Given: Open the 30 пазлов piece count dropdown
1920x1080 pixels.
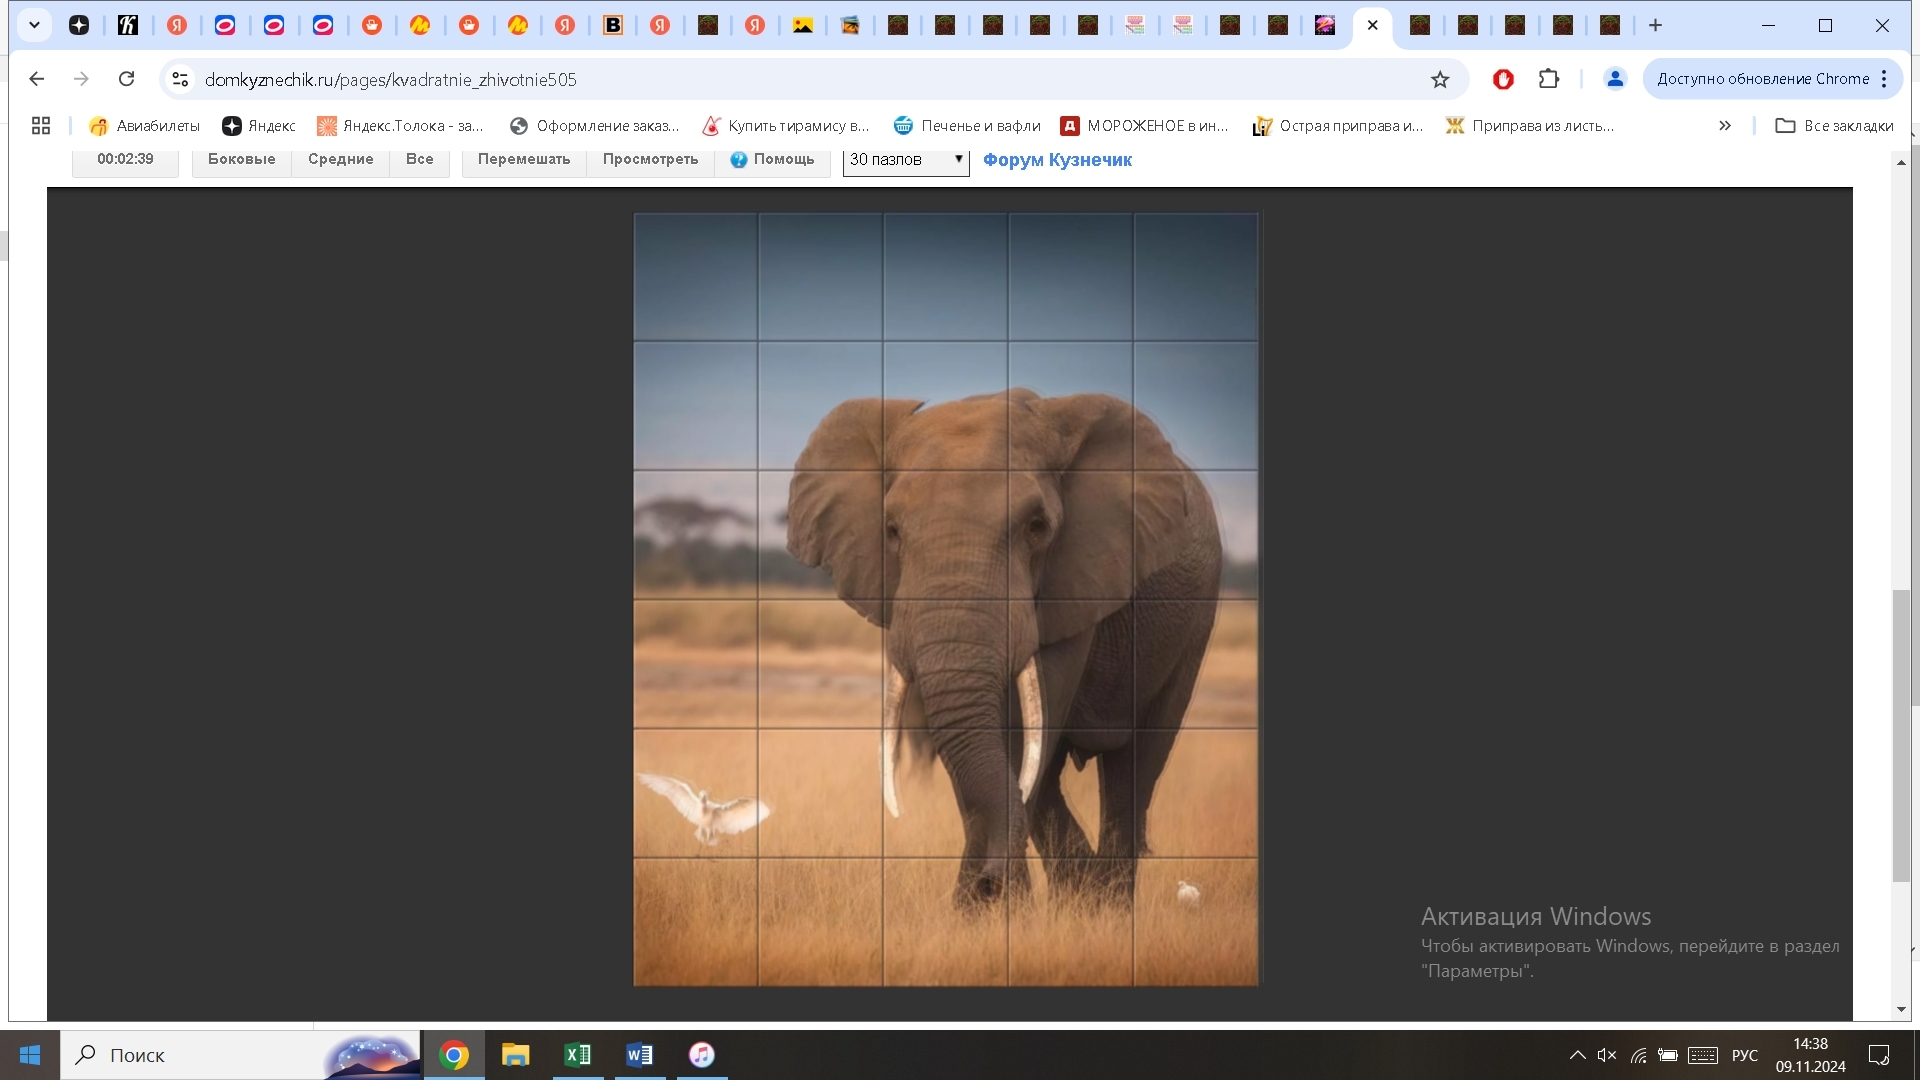Looking at the screenshot, I should 906,160.
